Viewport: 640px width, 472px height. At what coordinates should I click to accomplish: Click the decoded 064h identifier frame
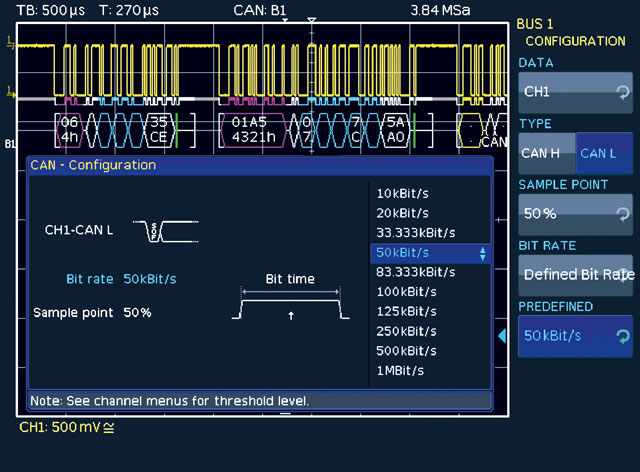(x=69, y=129)
